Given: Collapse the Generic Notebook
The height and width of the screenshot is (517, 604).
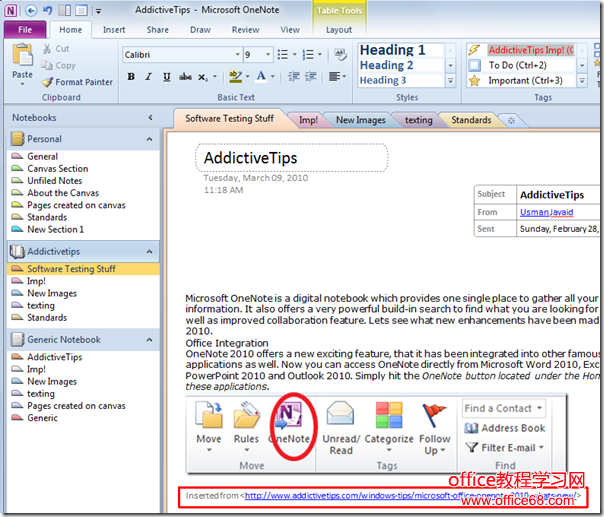Looking at the screenshot, I should click(149, 340).
